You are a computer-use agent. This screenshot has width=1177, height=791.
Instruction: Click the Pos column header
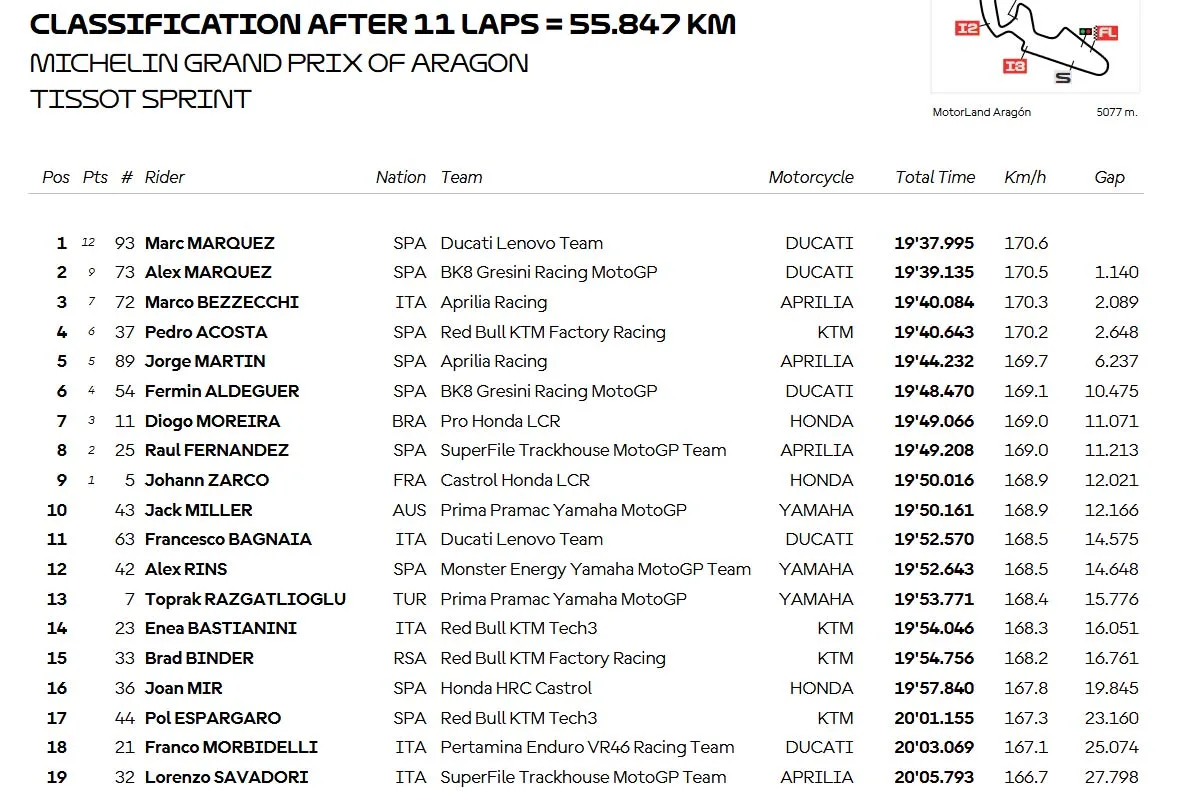pos(56,177)
